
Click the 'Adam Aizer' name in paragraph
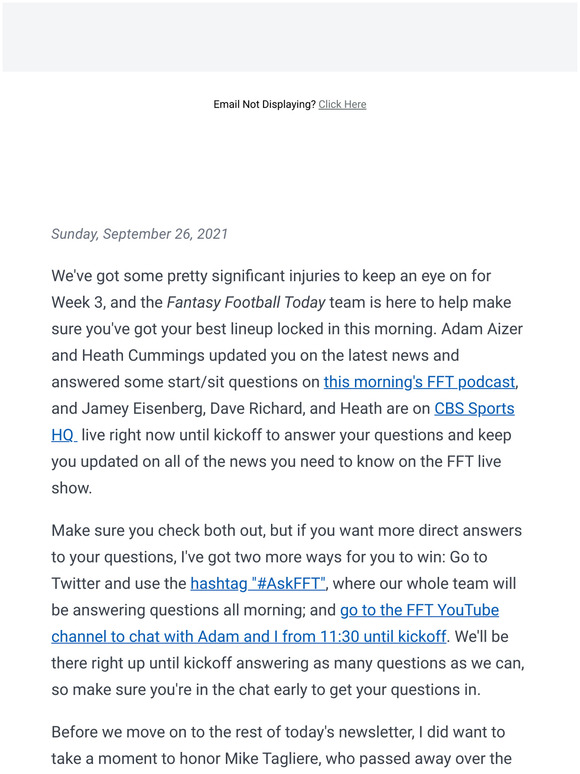pos(482,329)
